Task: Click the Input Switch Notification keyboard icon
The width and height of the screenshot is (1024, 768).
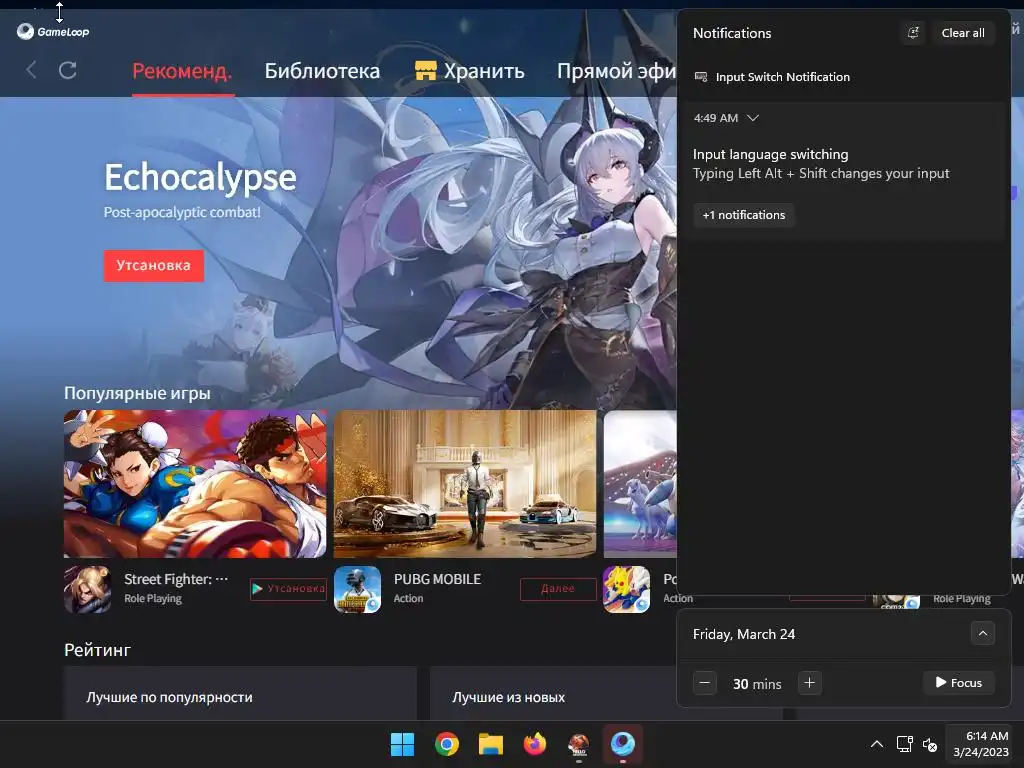Action: [701, 77]
